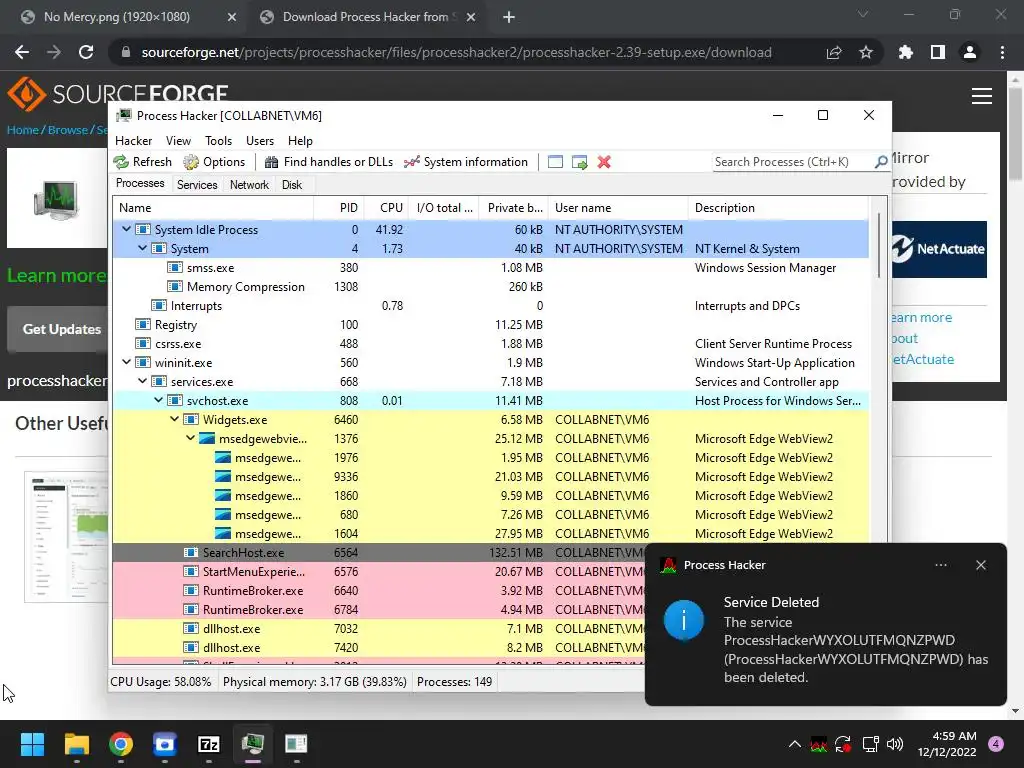Collapse the services.exe tree node

tap(142, 381)
